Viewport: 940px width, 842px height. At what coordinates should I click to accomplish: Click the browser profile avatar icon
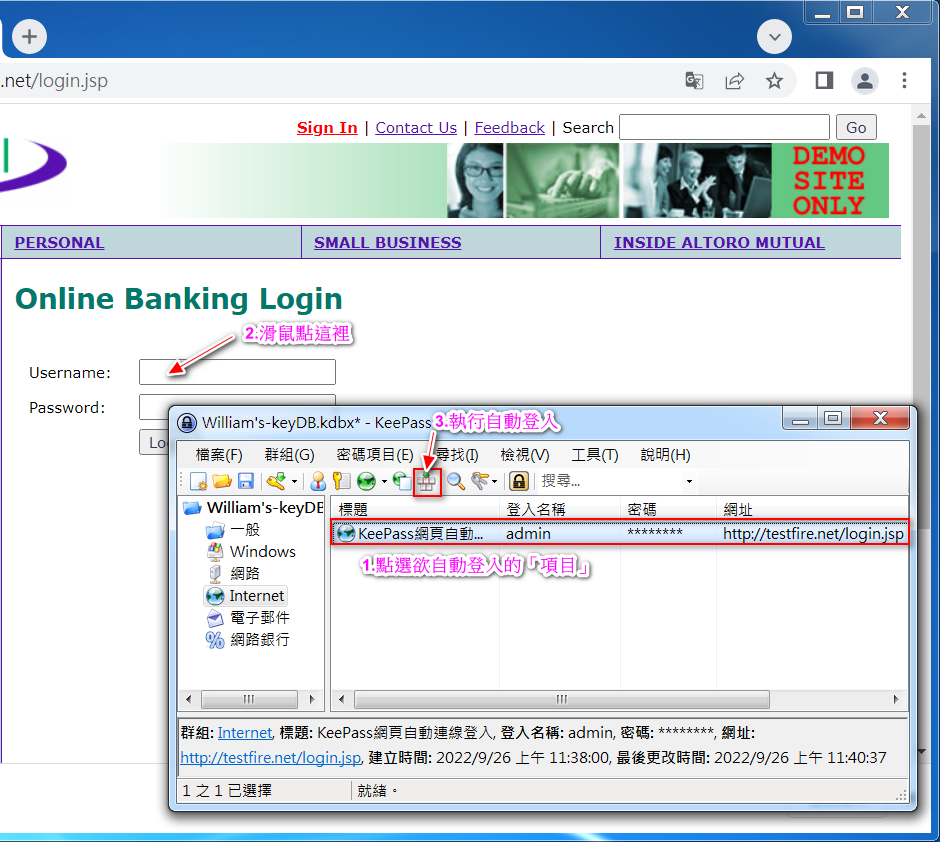[864, 80]
